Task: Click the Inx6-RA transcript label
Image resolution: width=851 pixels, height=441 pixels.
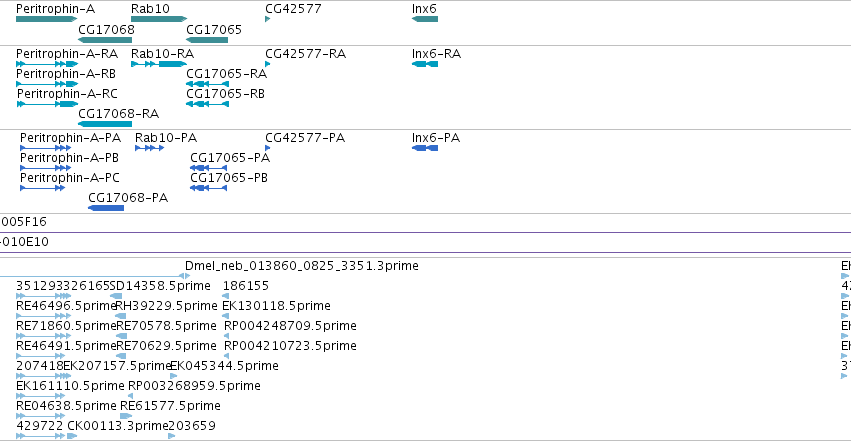Action: [x=436, y=54]
